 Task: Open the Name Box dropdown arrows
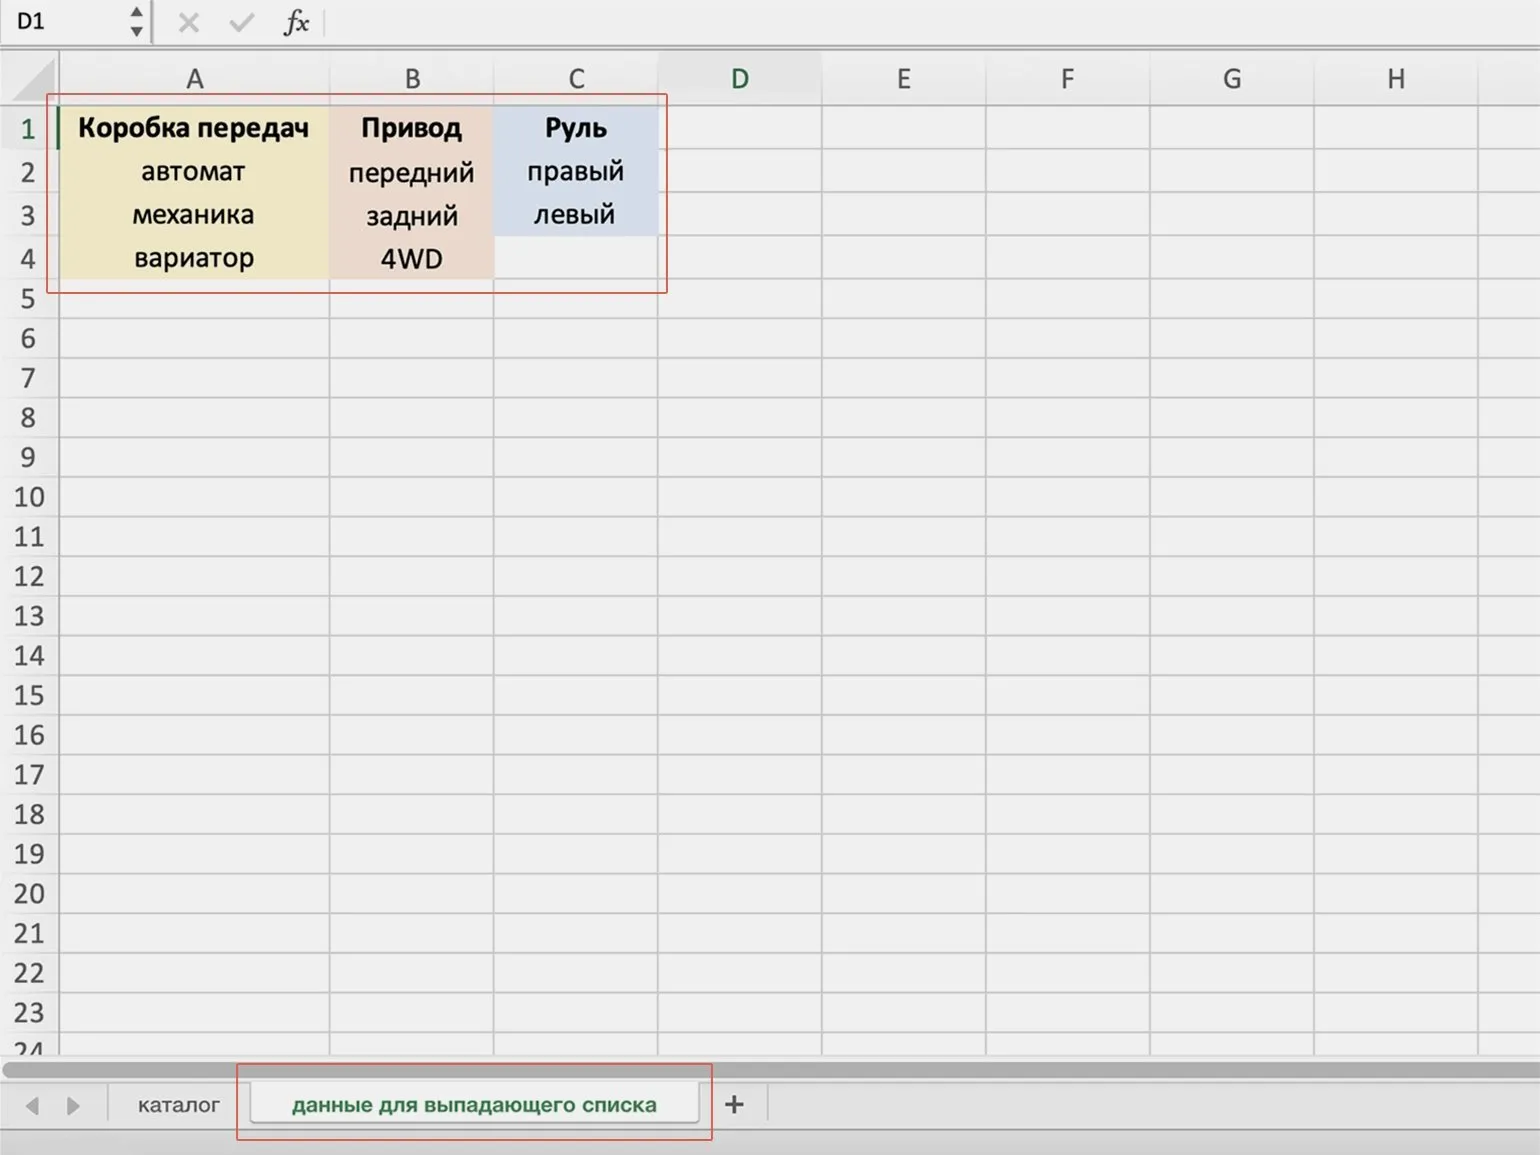tap(136, 22)
